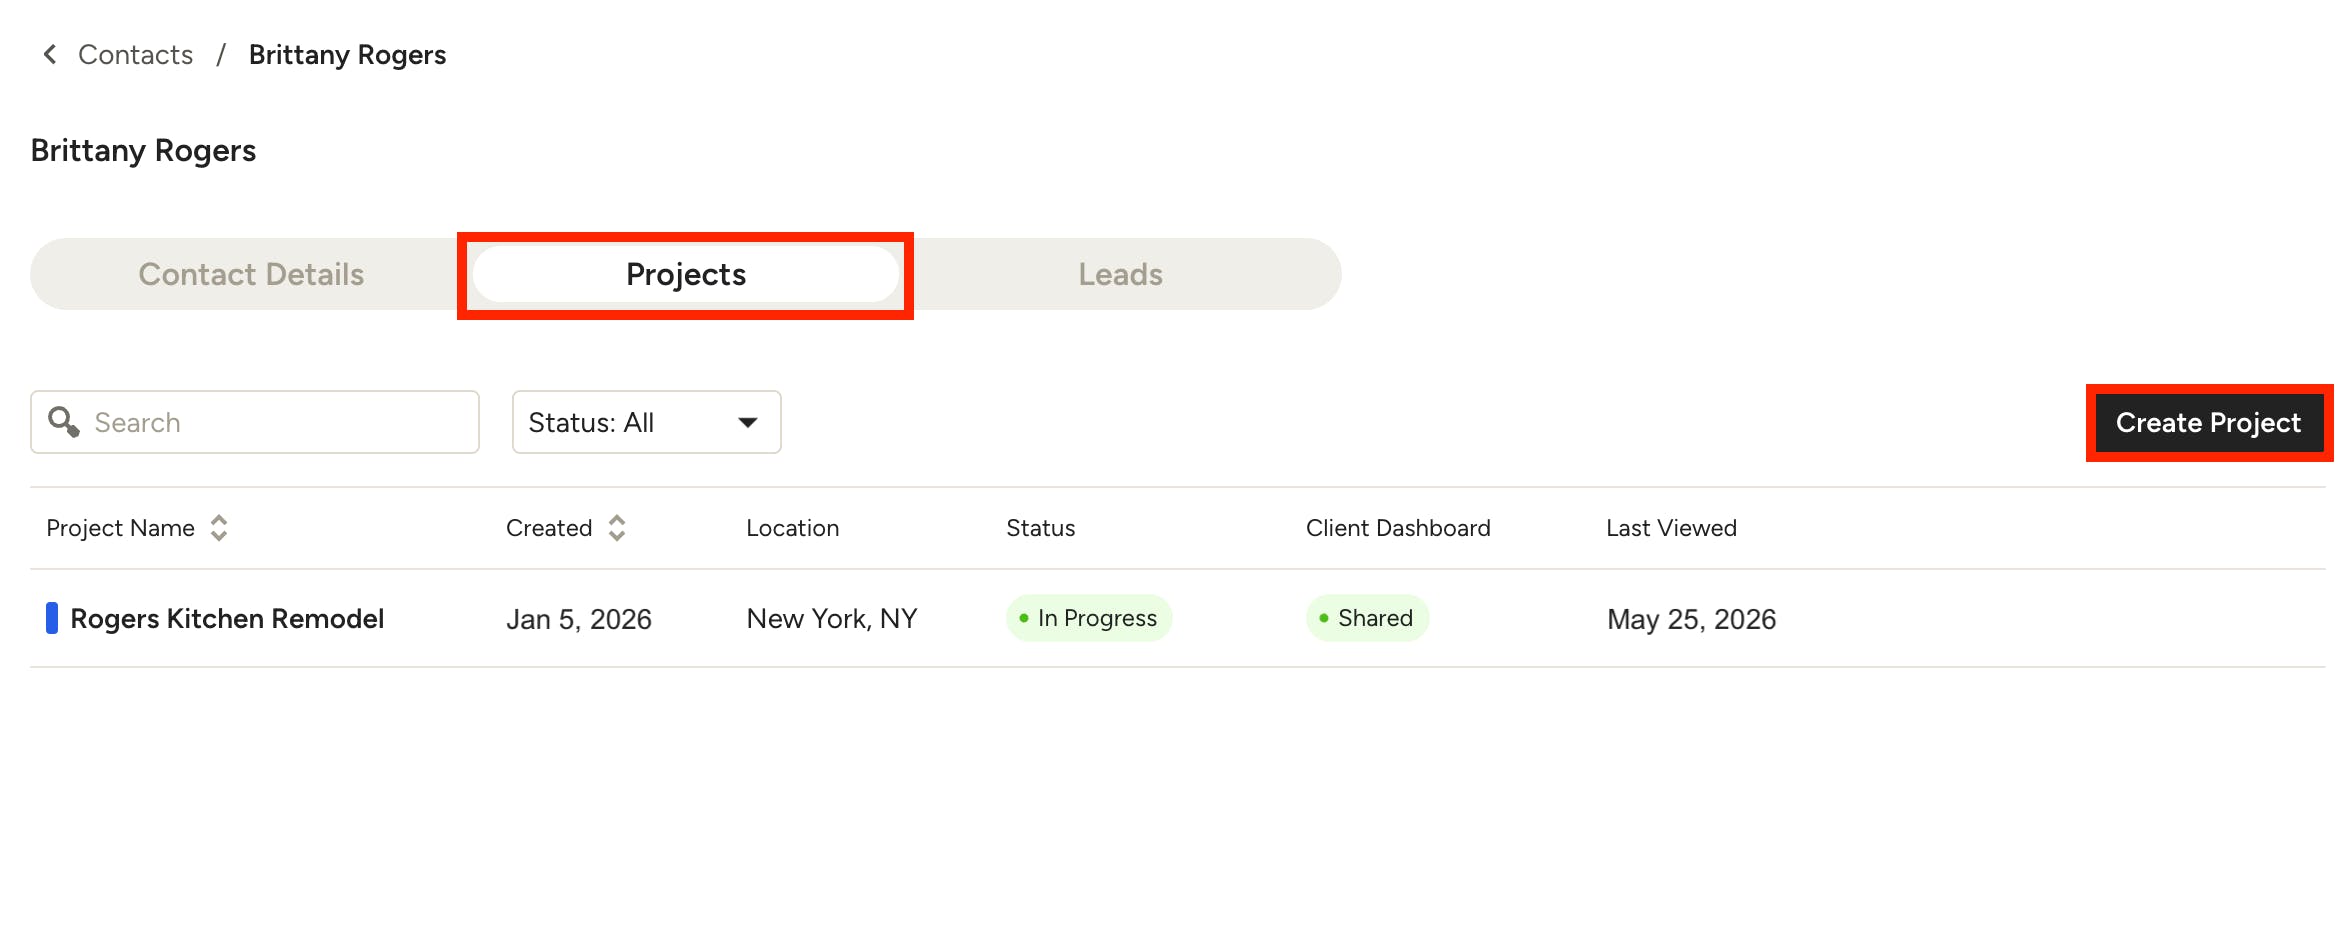
Task: Click the back chevron arrow icon
Action: [50, 54]
